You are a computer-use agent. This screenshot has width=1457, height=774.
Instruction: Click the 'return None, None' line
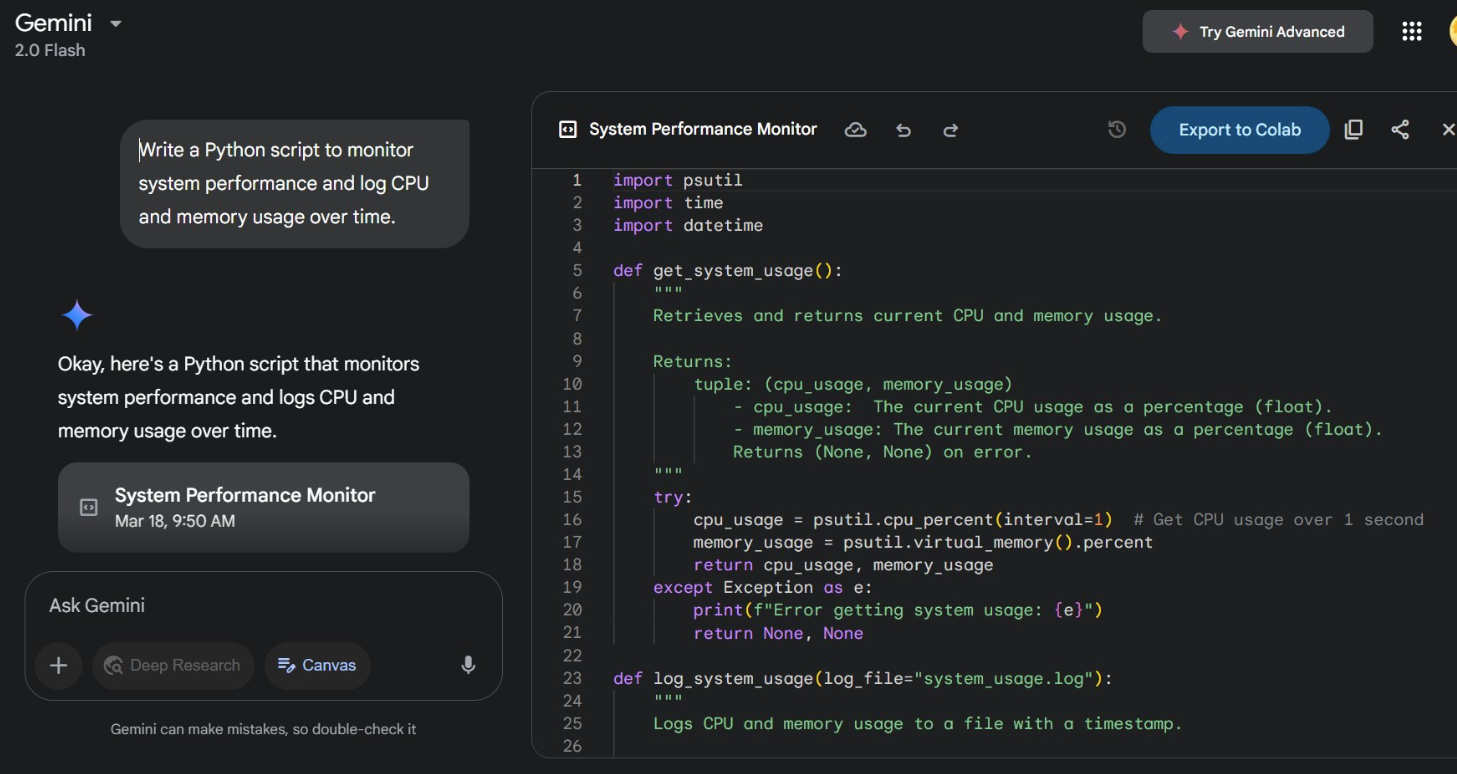click(x=778, y=634)
